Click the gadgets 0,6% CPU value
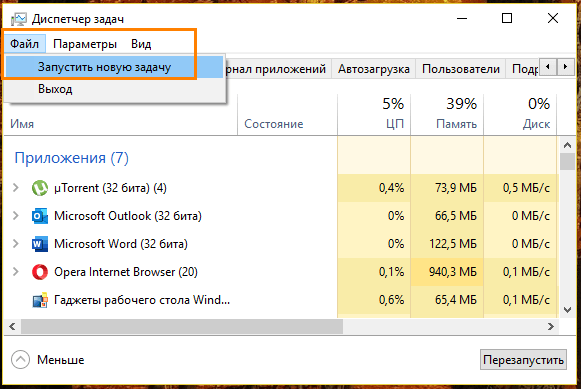 click(391, 300)
